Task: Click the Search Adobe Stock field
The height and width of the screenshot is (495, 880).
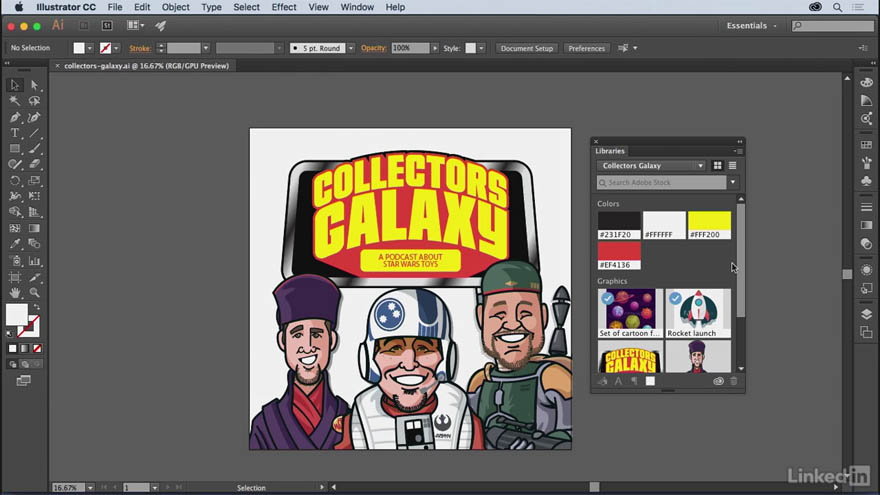Action: pyautogui.click(x=662, y=182)
